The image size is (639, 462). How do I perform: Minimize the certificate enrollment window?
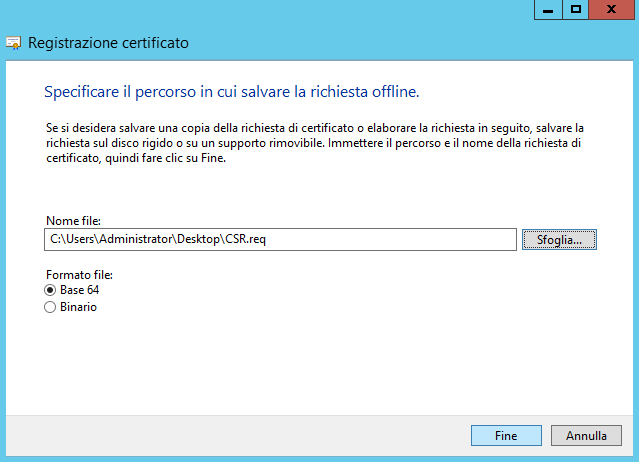click(547, 9)
